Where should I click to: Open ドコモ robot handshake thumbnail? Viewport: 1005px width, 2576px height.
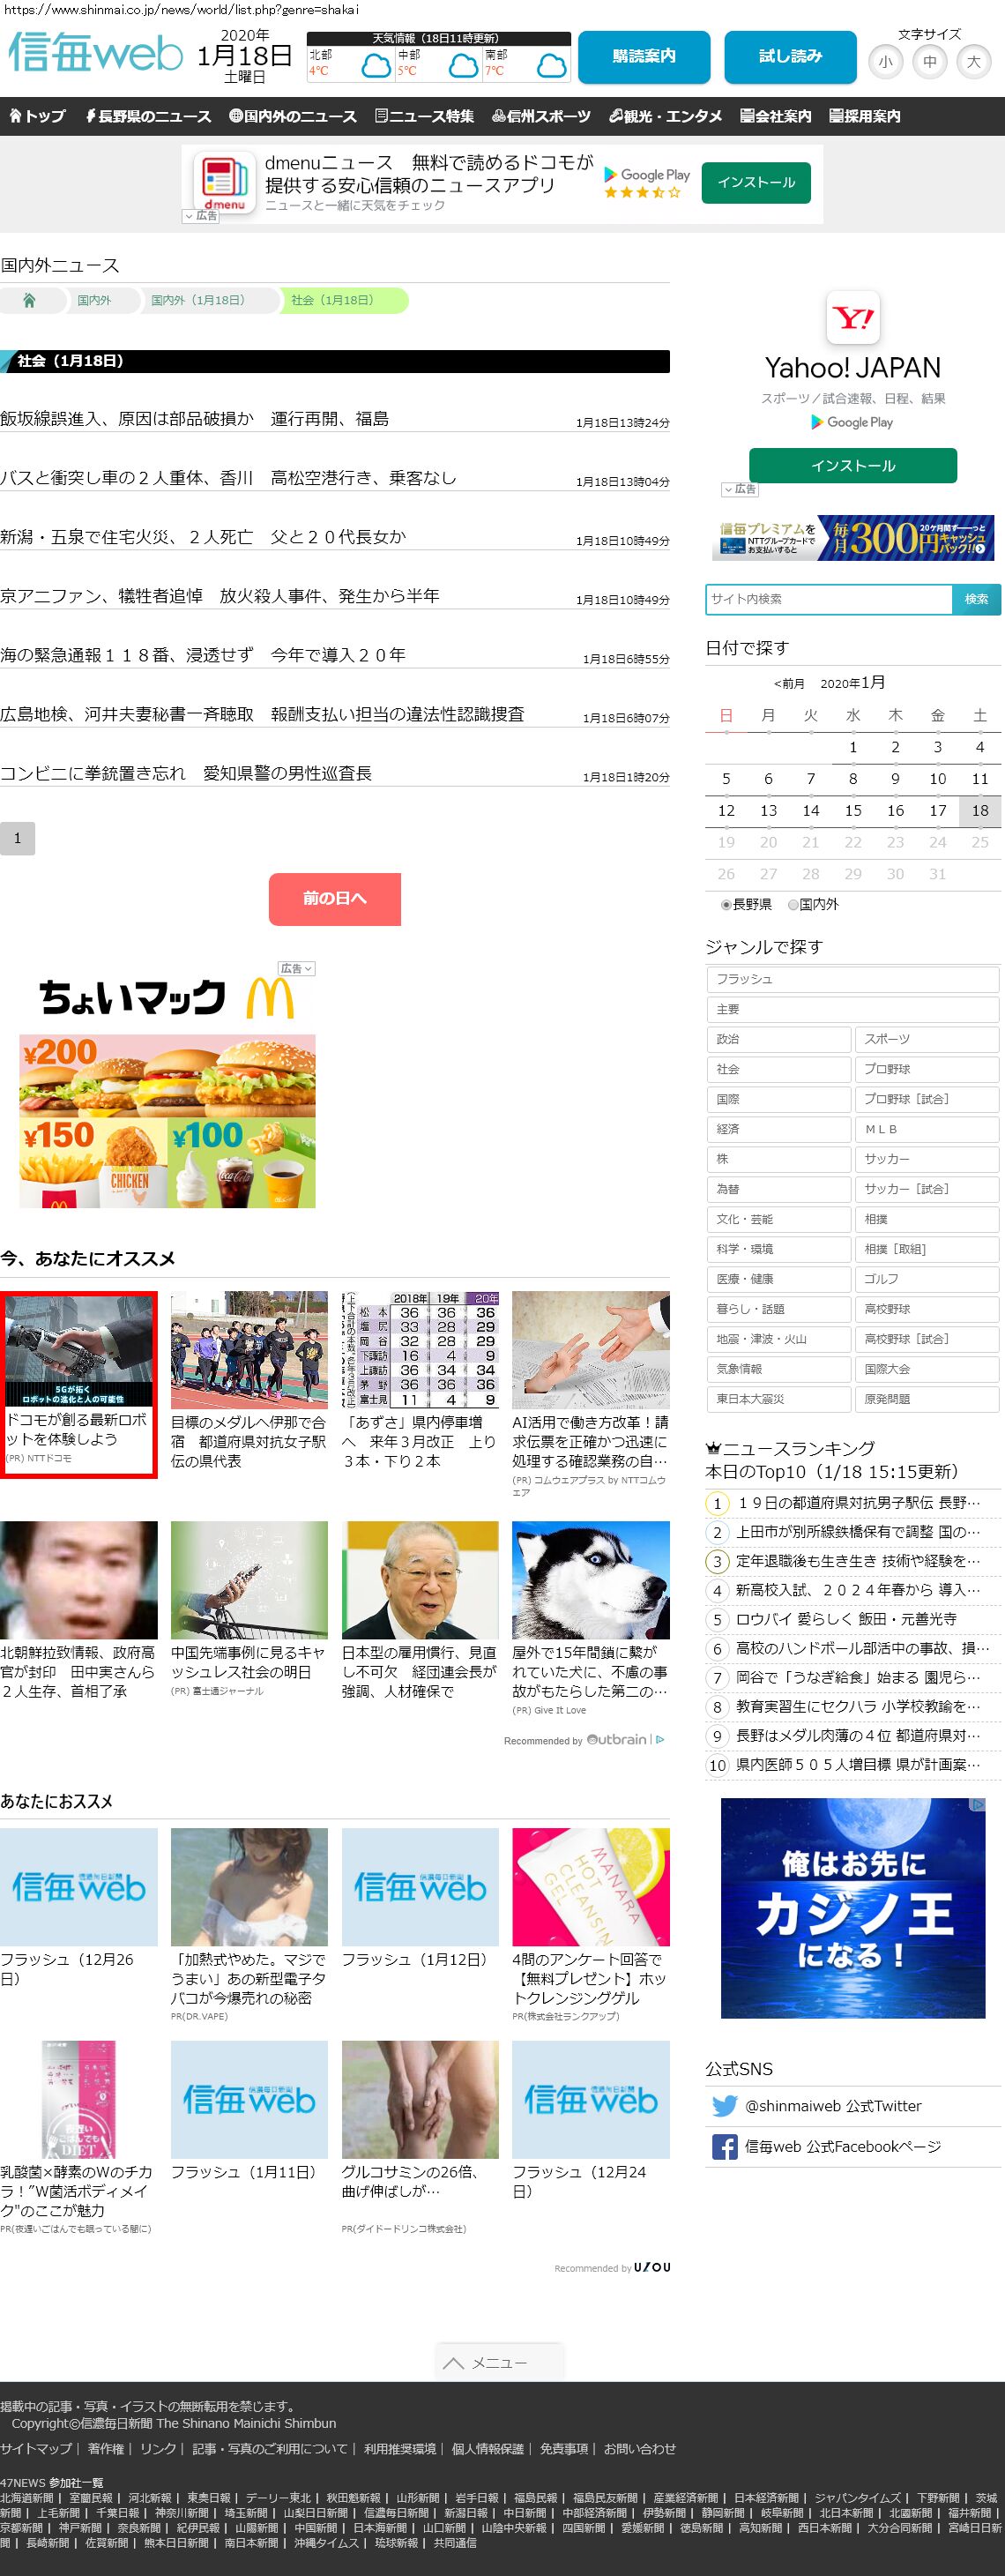click(79, 1350)
